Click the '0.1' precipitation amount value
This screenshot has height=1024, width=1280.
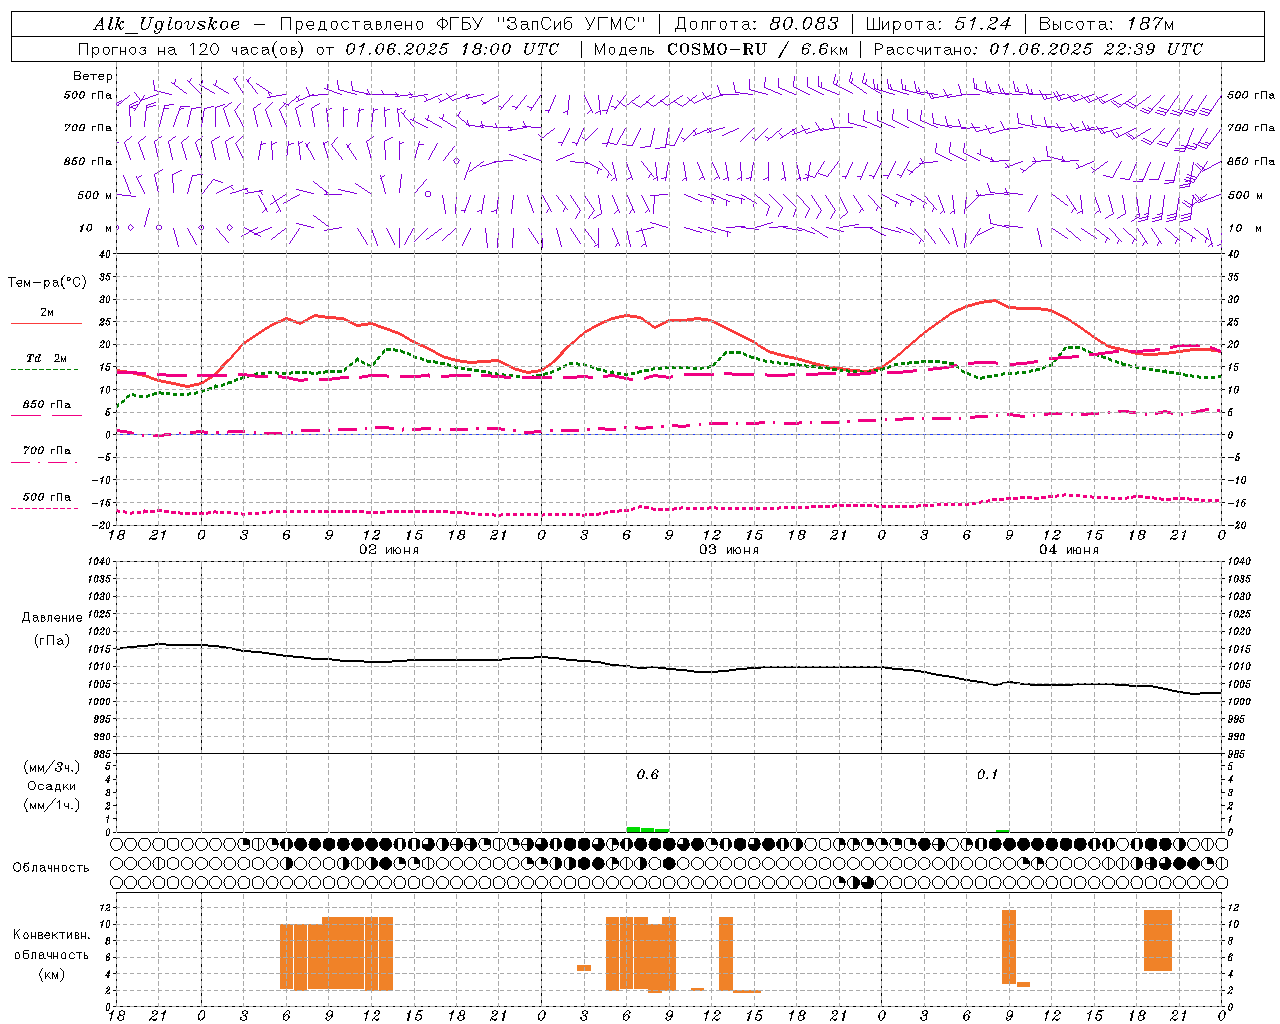[x=988, y=774]
